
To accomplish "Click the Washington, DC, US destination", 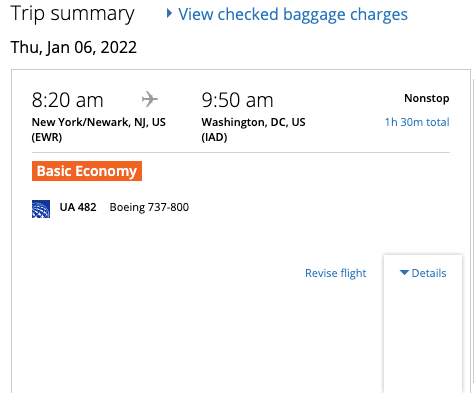I will coord(253,122).
